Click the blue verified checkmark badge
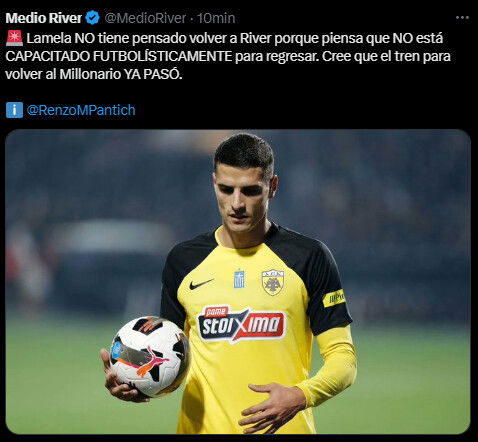 tap(92, 18)
